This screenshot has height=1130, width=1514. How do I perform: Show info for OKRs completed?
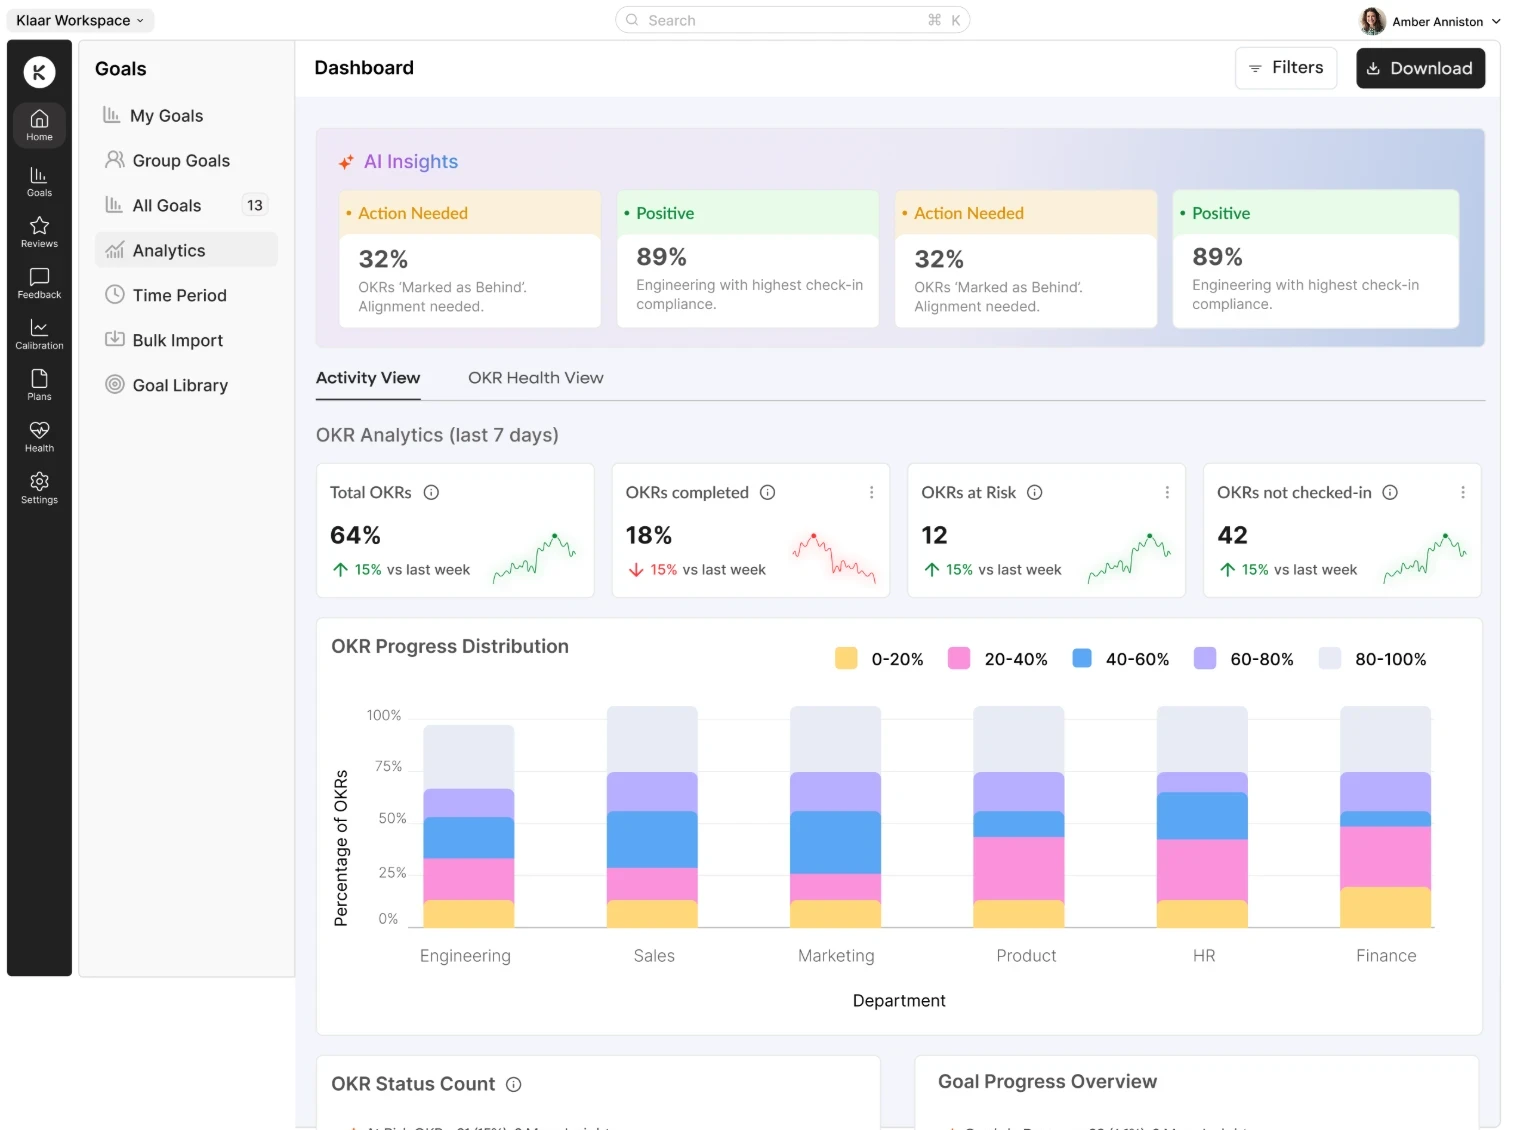(x=767, y=492)
